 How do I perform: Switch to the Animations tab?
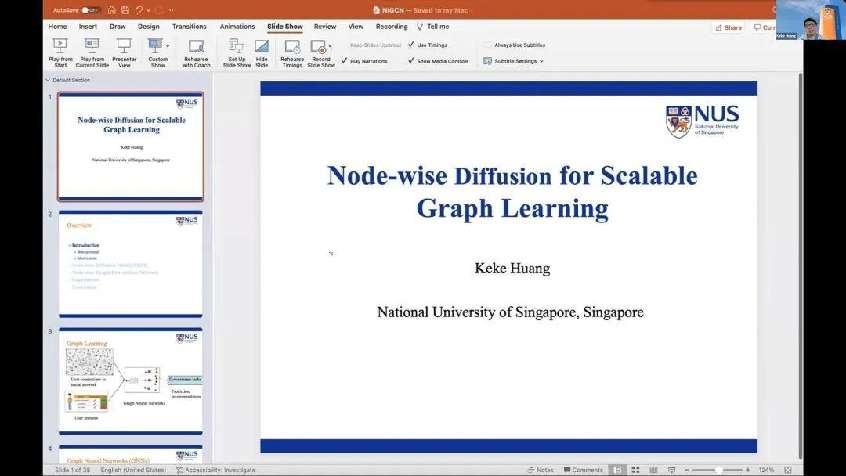(x=237, y=26)
